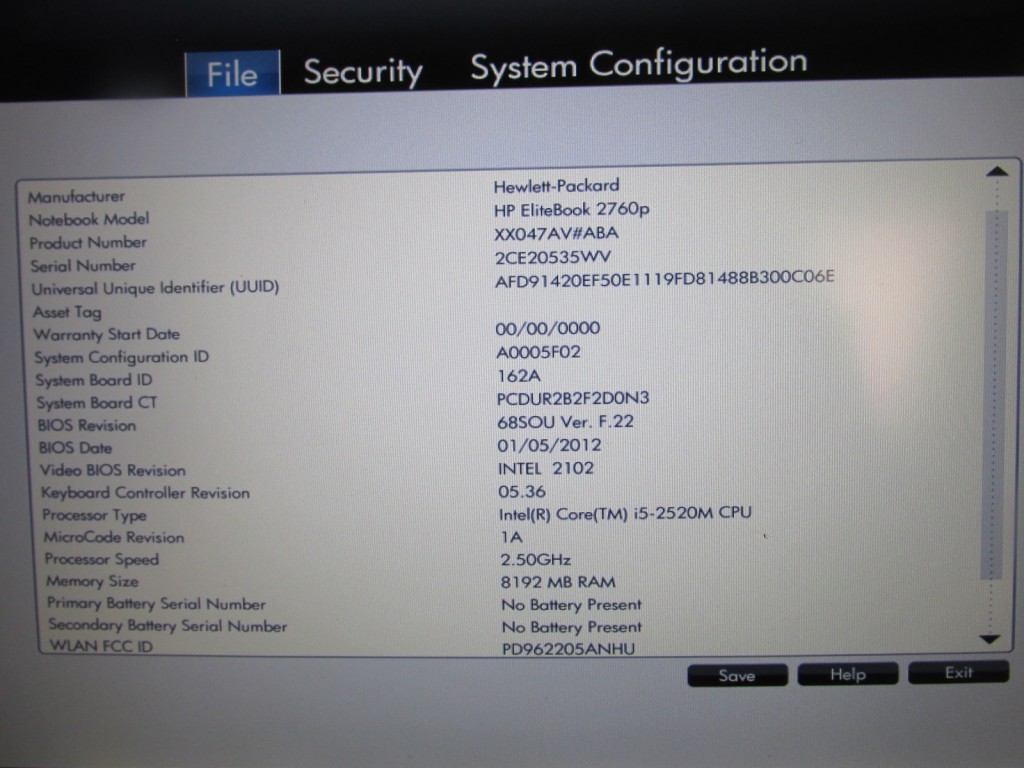Click the Primary Battery Serial Number label
The height and width of the screenshot is (768, 1024).
[x=156, y=604]
